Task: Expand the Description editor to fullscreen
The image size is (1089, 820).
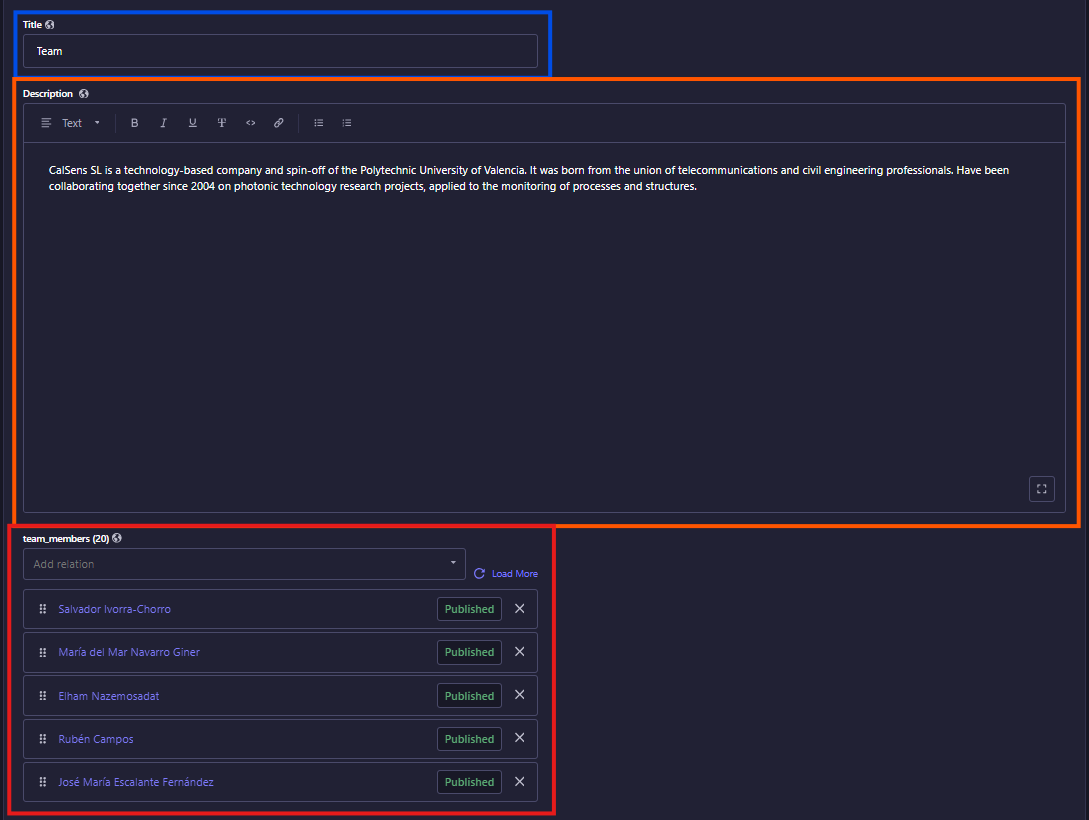Action: point(1041,489)
